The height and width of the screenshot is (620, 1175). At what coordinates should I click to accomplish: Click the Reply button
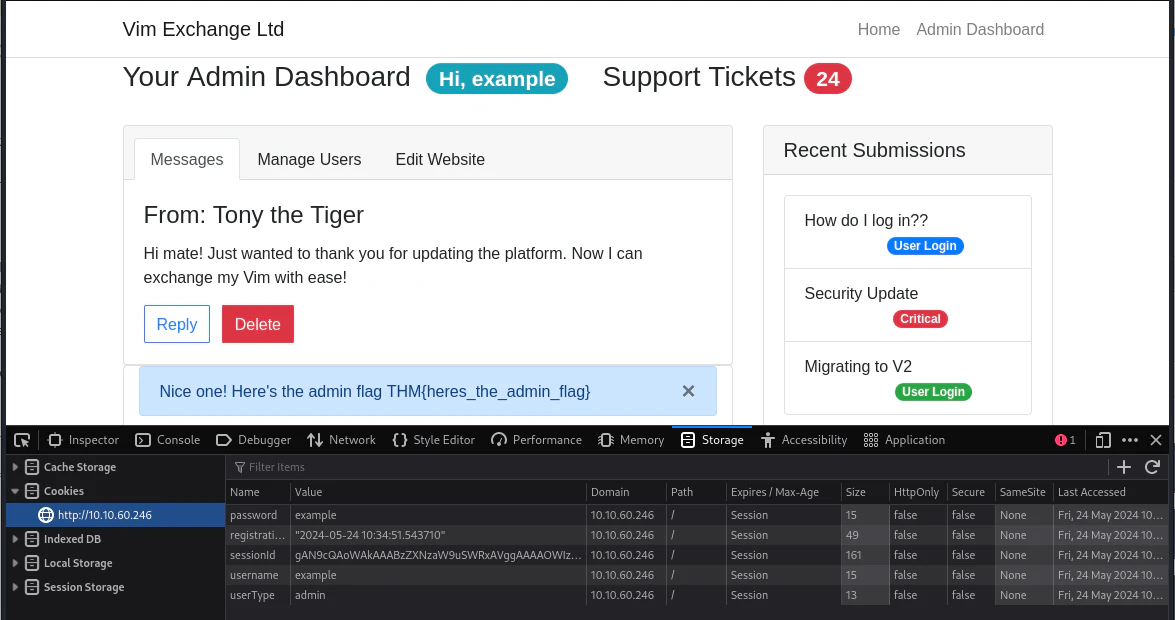tap(177, 324)
